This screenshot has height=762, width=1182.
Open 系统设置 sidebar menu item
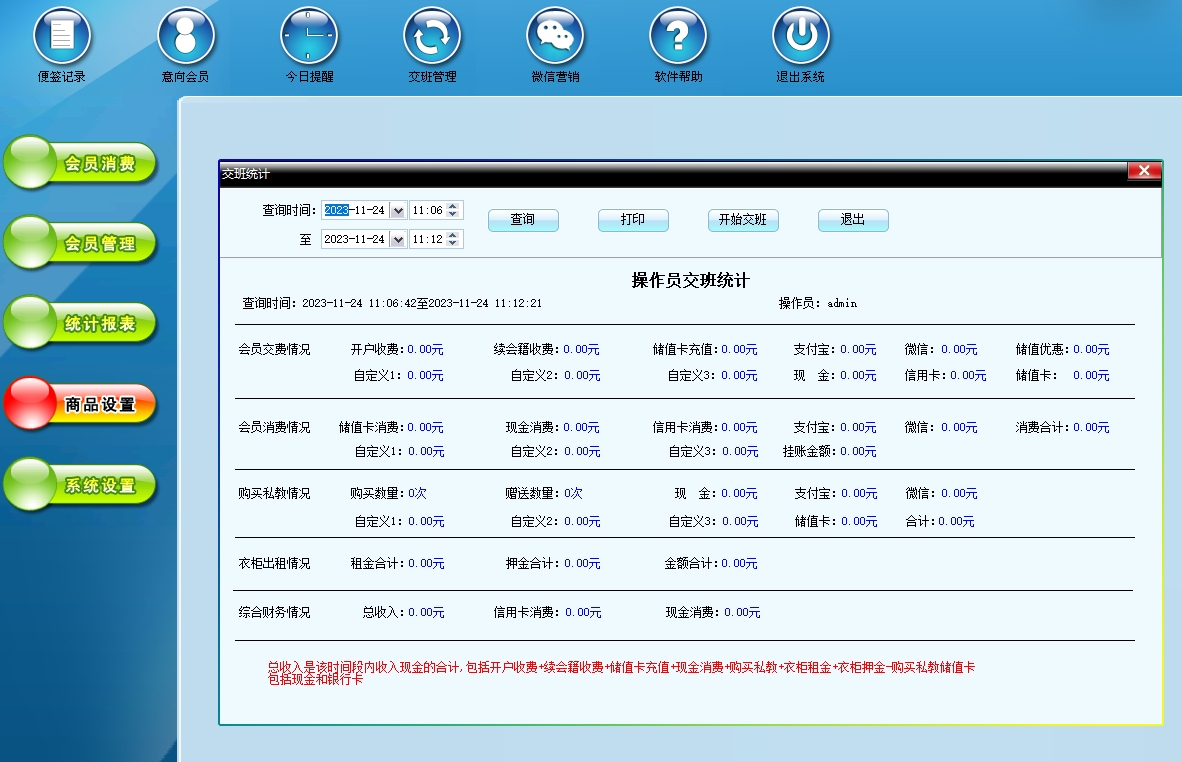pos(82,485)
